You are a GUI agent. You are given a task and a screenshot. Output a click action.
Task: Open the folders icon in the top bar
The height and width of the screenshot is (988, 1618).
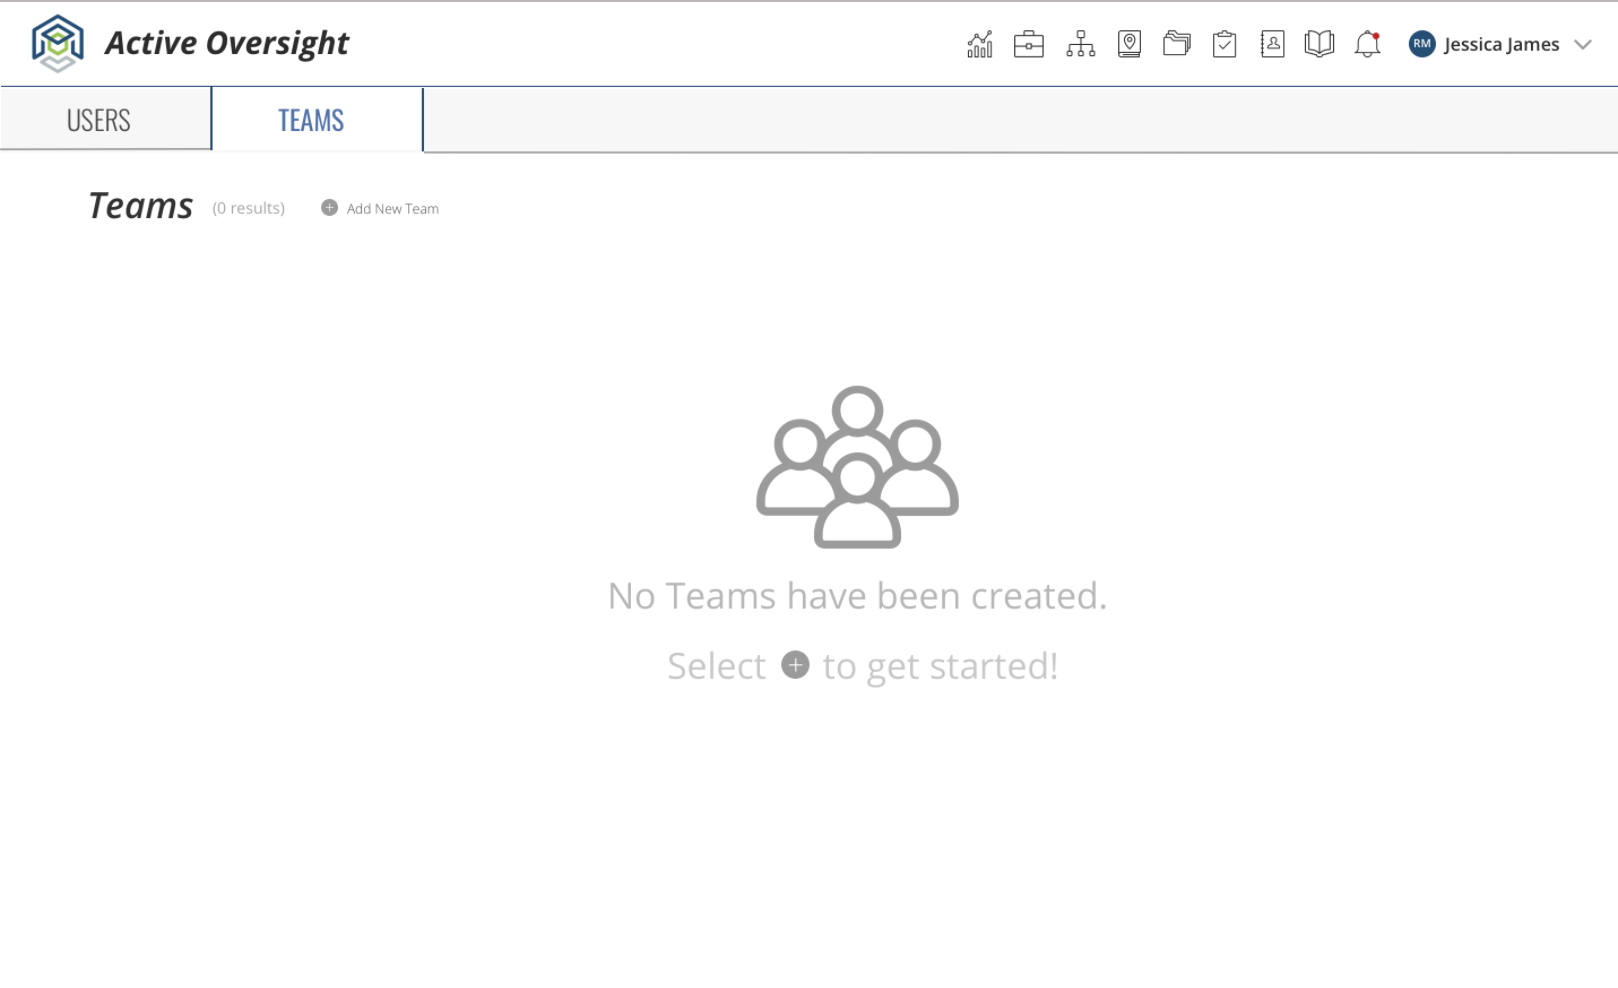(1176, 43)
